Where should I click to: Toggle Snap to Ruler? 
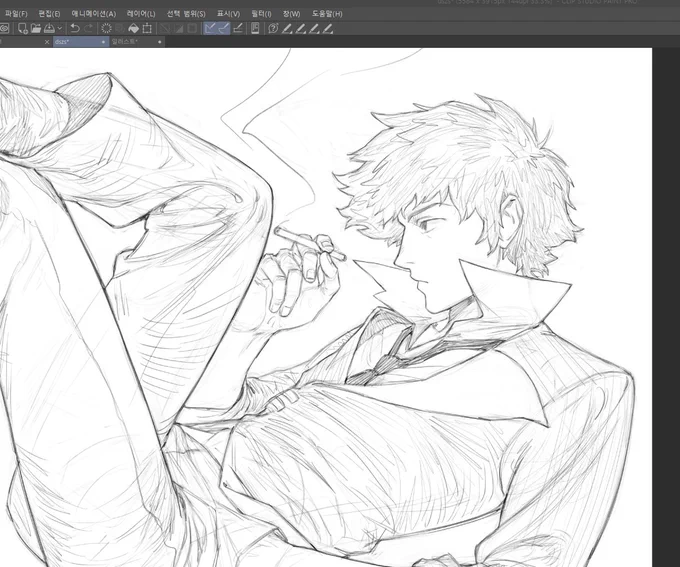(x=210, y=29)
